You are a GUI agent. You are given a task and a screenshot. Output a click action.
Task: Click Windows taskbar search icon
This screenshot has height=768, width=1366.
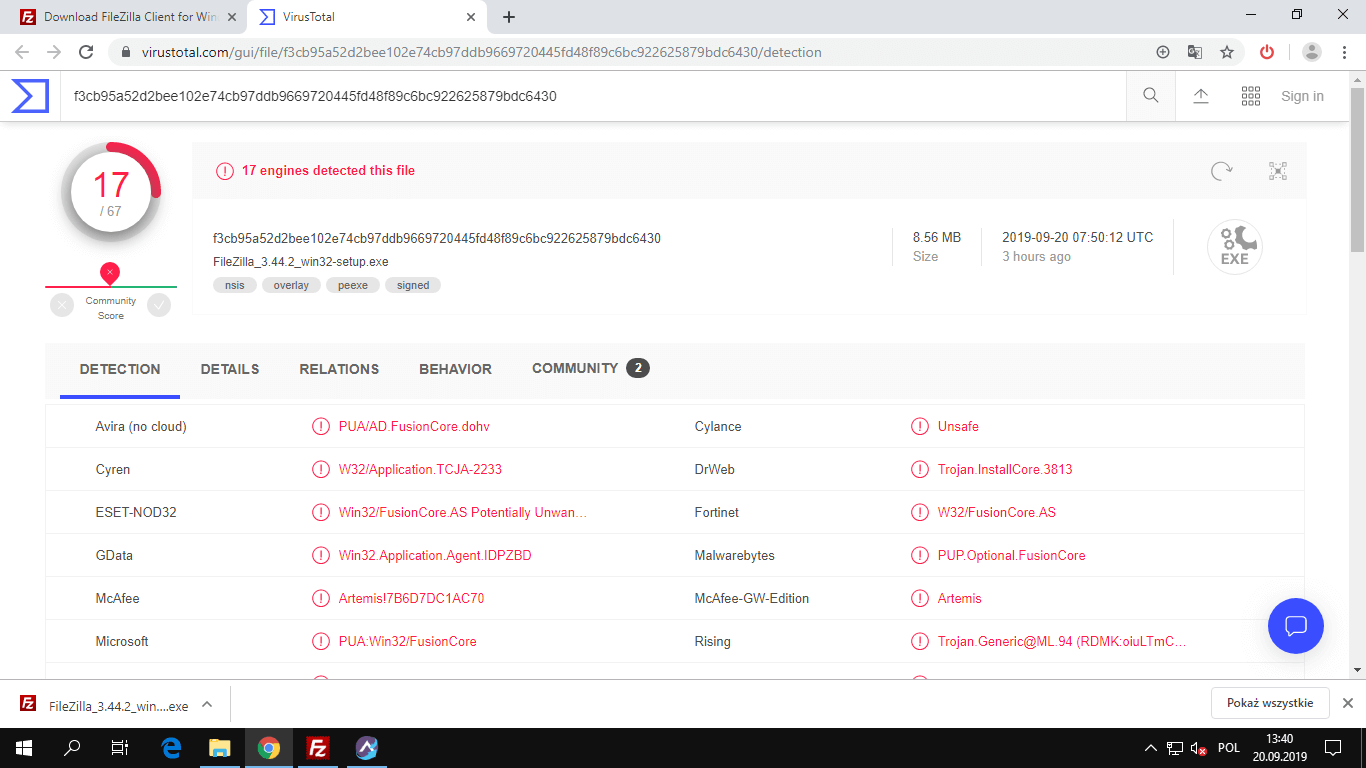pos(73,748)
